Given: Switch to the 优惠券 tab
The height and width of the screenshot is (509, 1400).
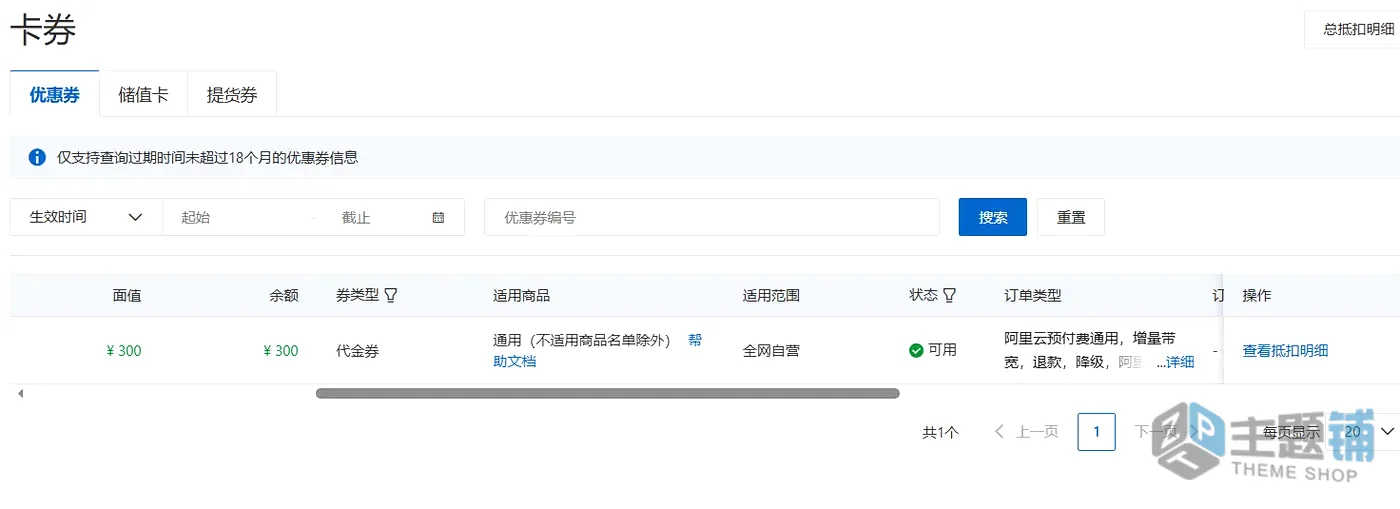Looking at the screenshot, I should coord(54,95).
